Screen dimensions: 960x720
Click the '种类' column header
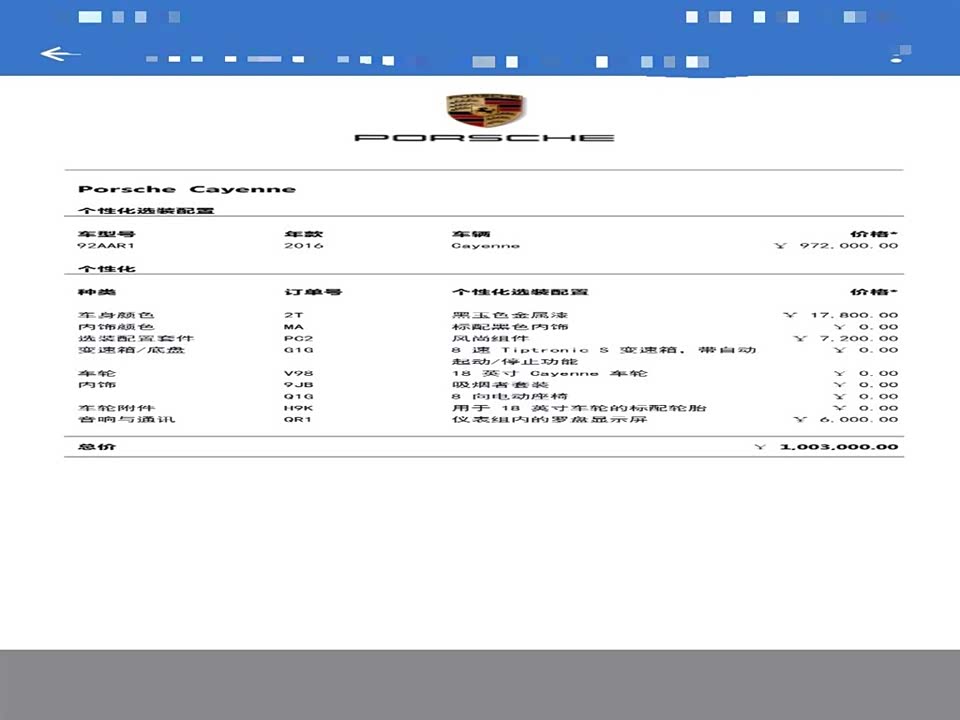[x=97, y=291]
